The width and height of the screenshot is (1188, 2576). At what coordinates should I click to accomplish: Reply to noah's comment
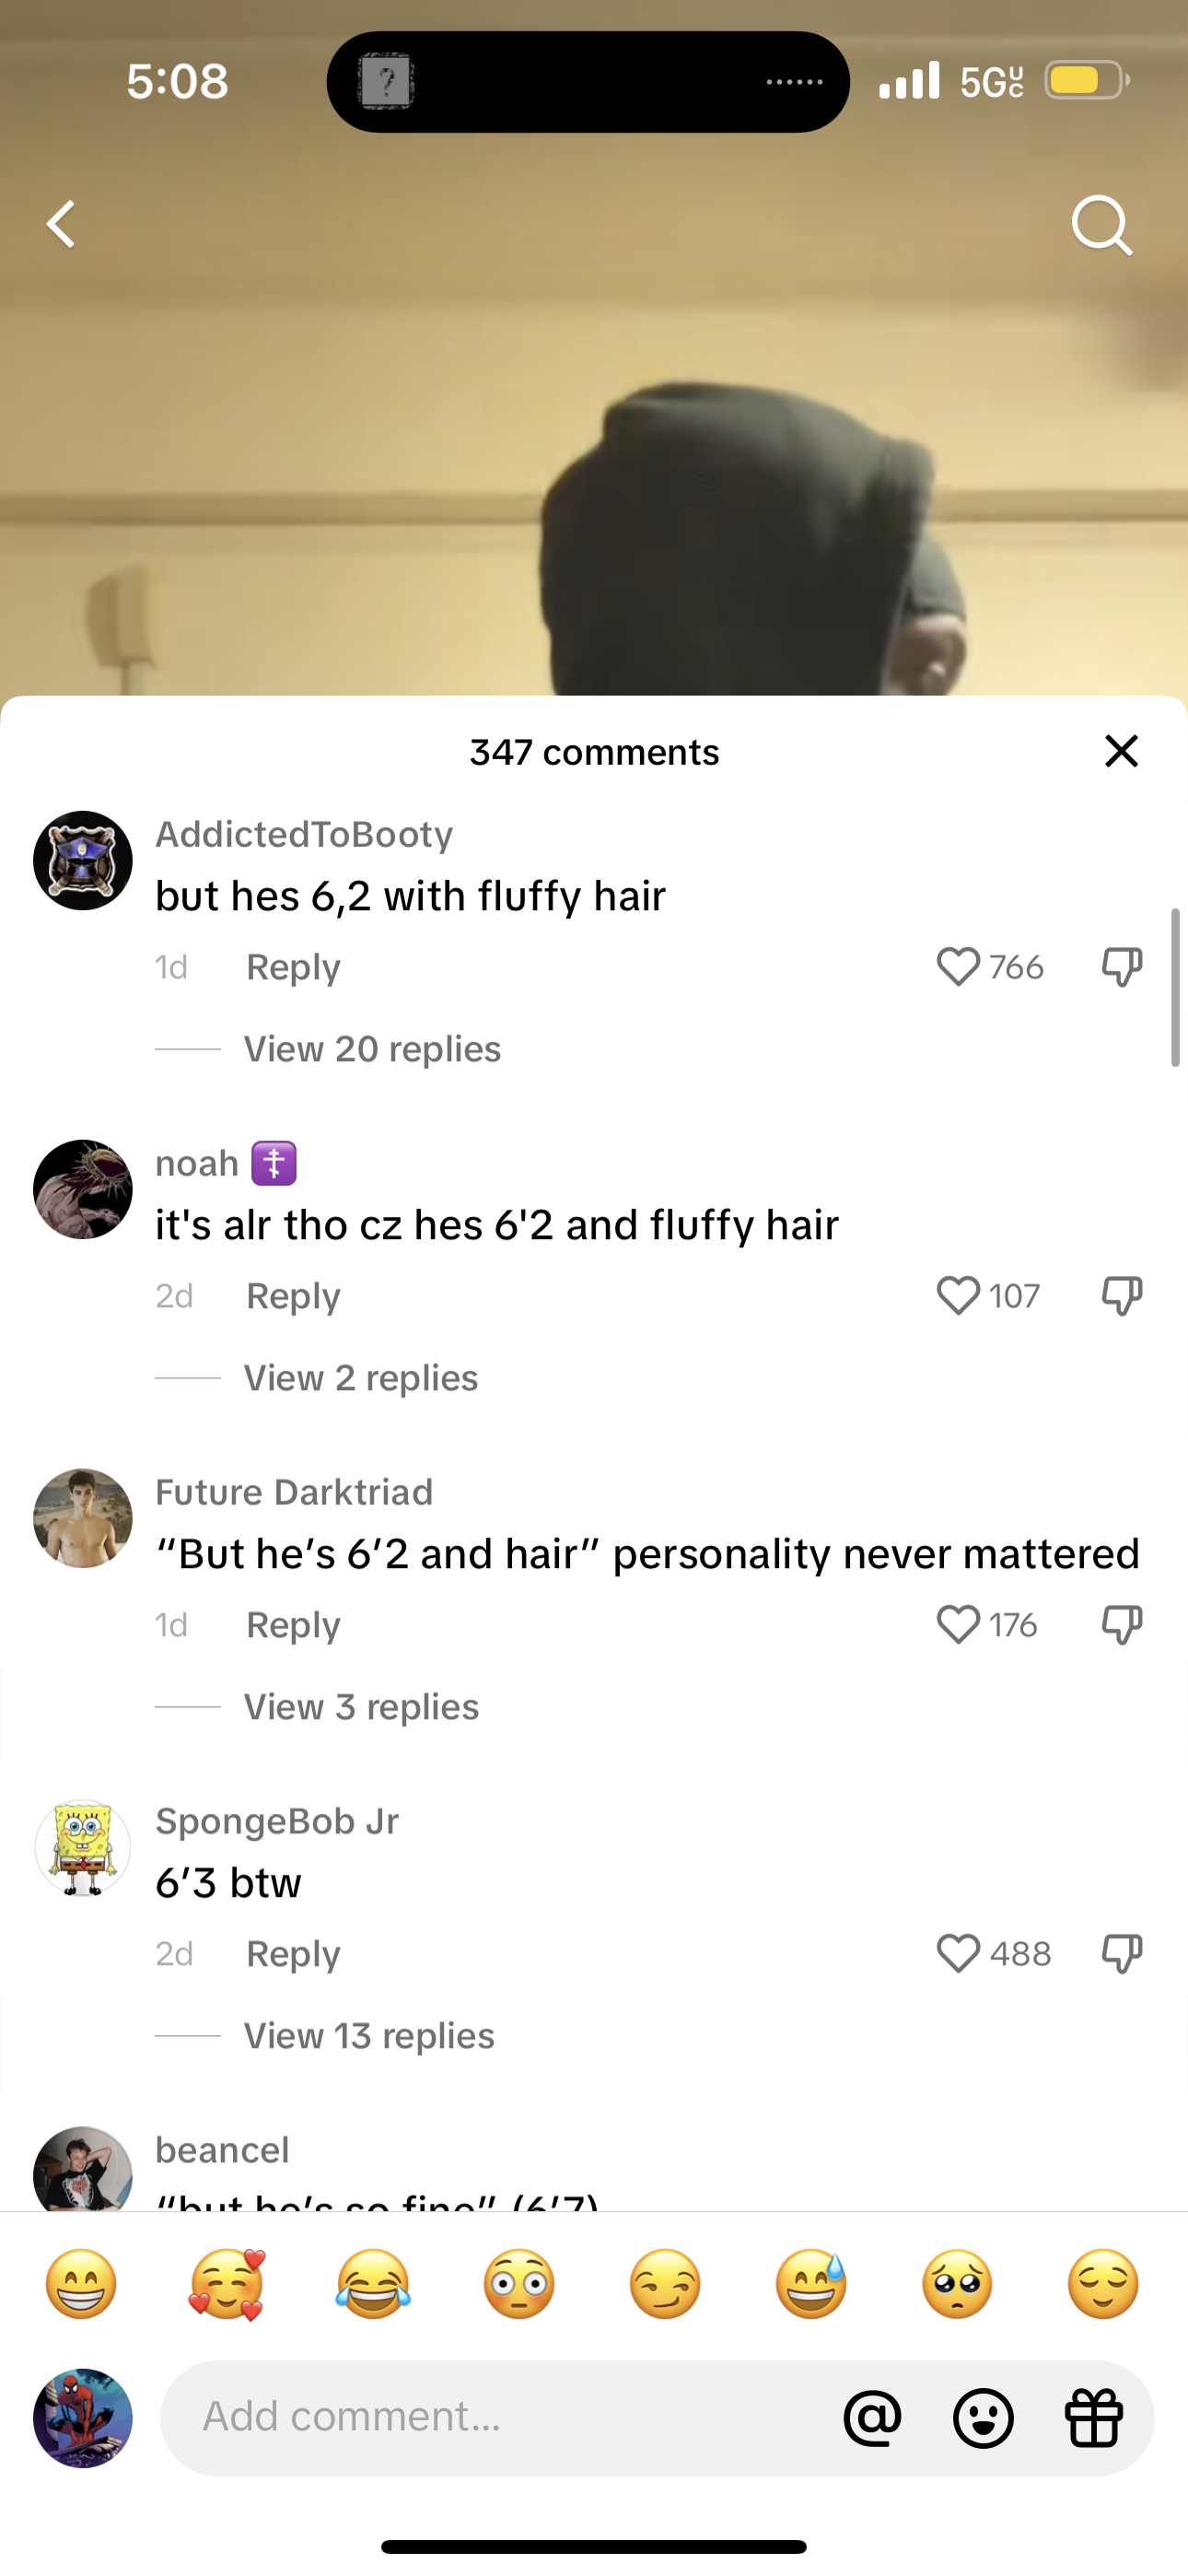coord(293,1296)
